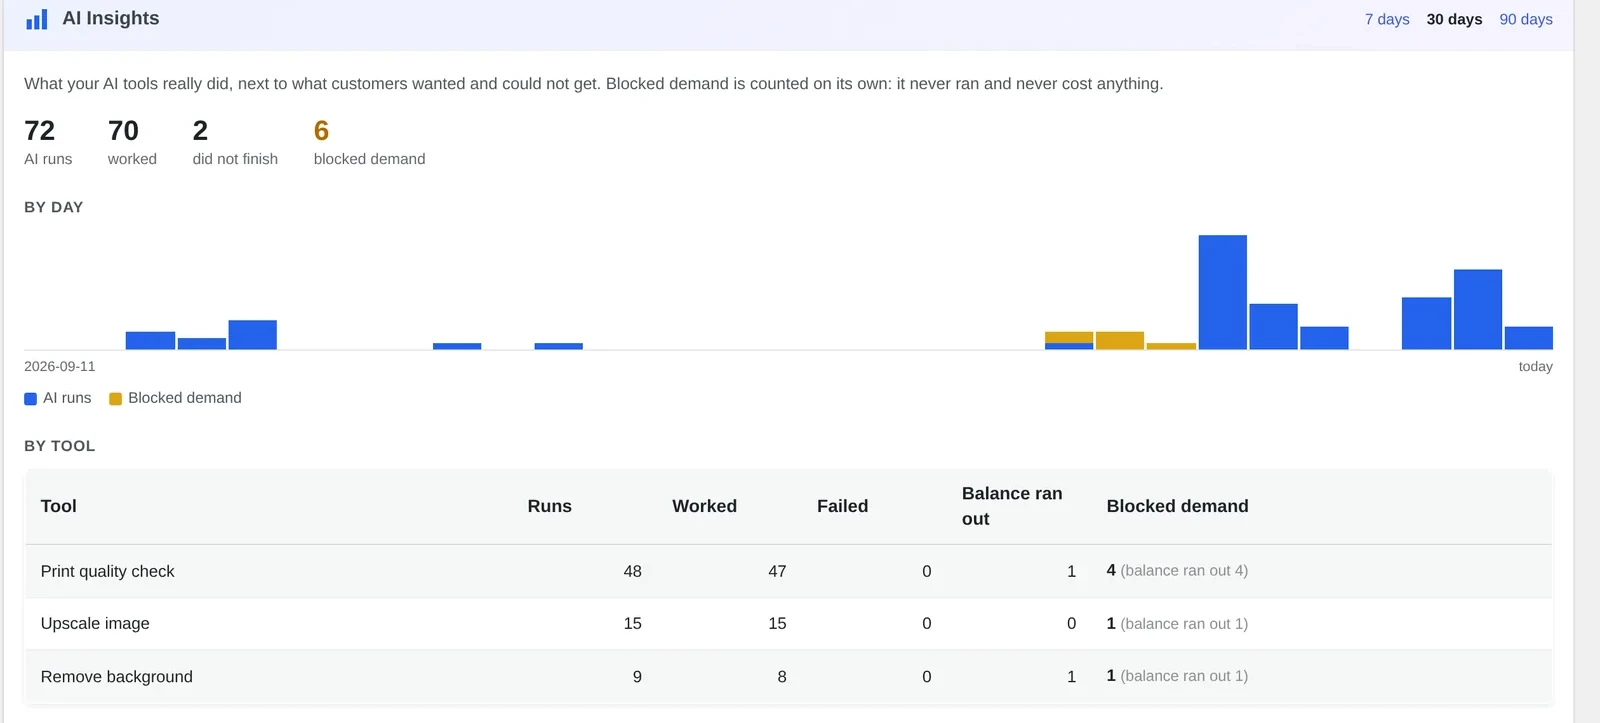1600x723 pixels.
Task: Click the '47' worked value for Print quality check
Action: [777, 571]
